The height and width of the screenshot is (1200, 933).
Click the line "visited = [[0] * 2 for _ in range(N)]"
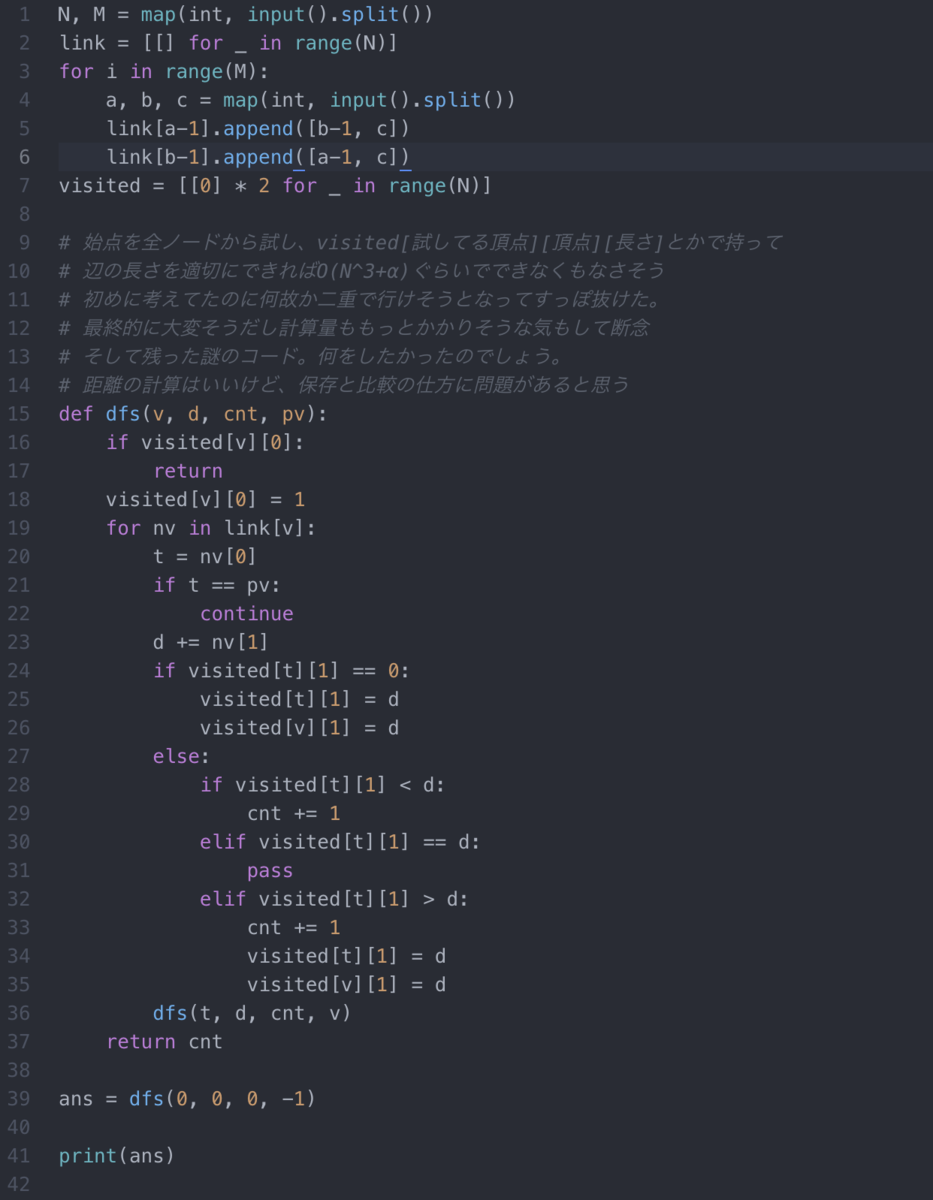click(275, 186)
